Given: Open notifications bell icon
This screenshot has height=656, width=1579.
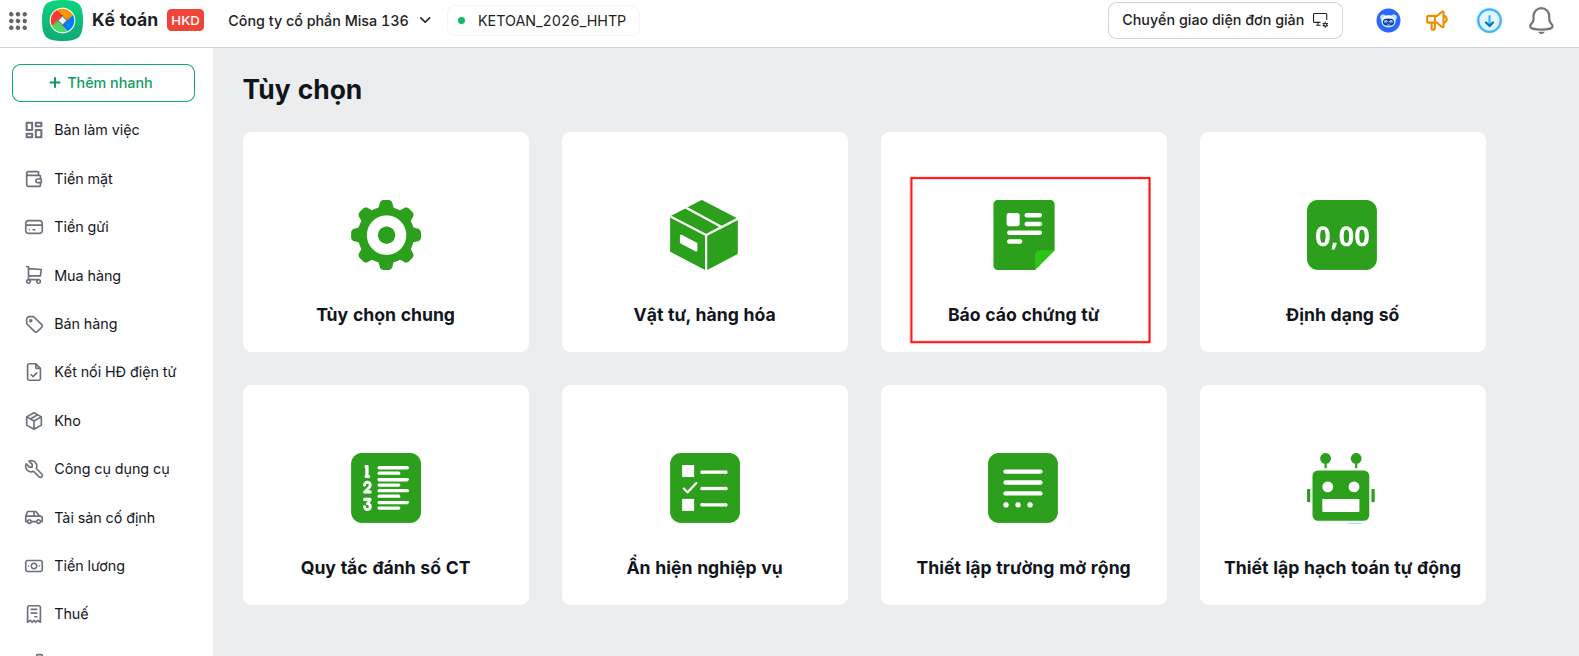Looking at the screenshot, I should (x=1541, y=20).
